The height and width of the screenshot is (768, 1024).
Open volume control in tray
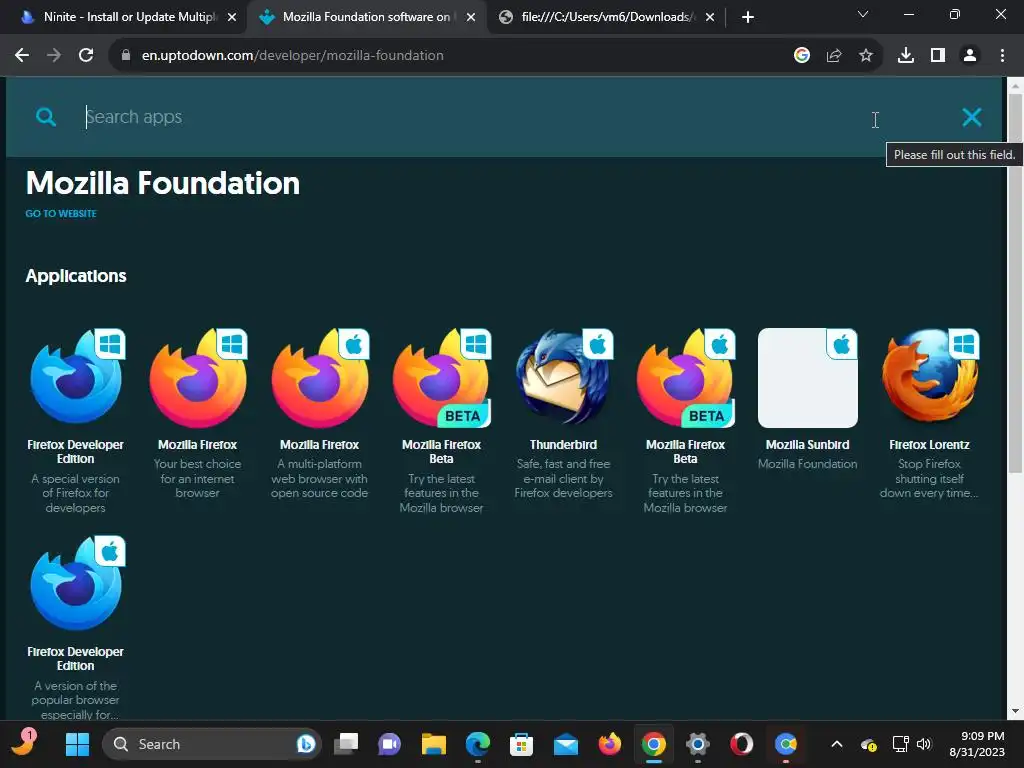924,744
